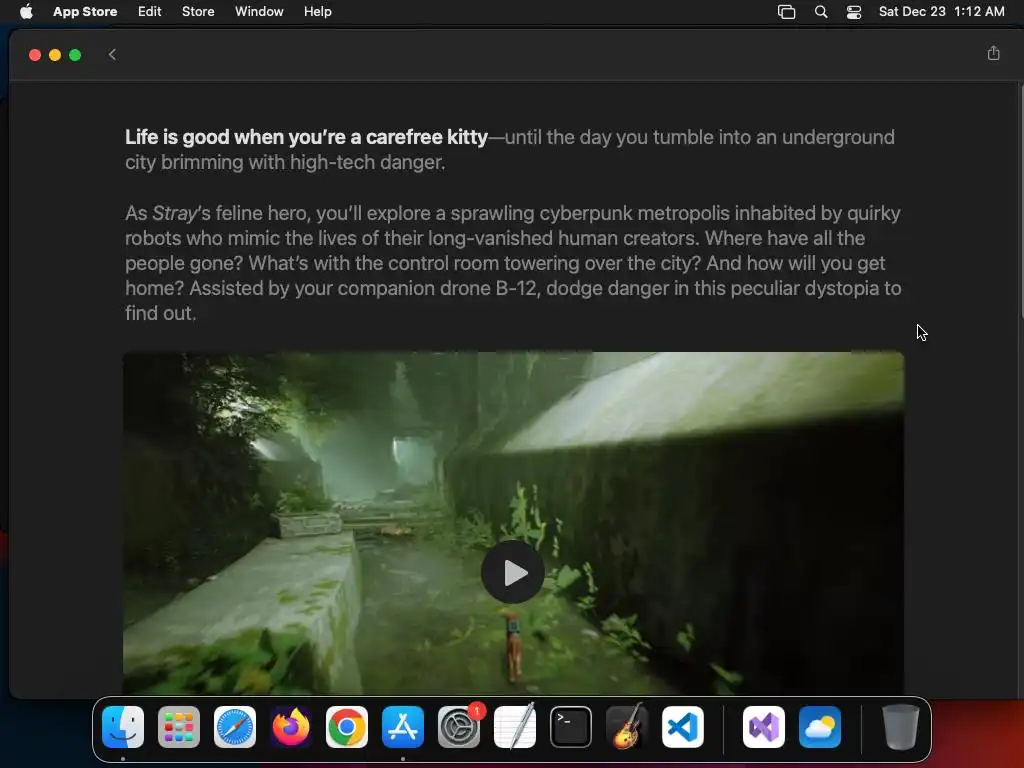Open the Store menu

(x=198, y=12)
